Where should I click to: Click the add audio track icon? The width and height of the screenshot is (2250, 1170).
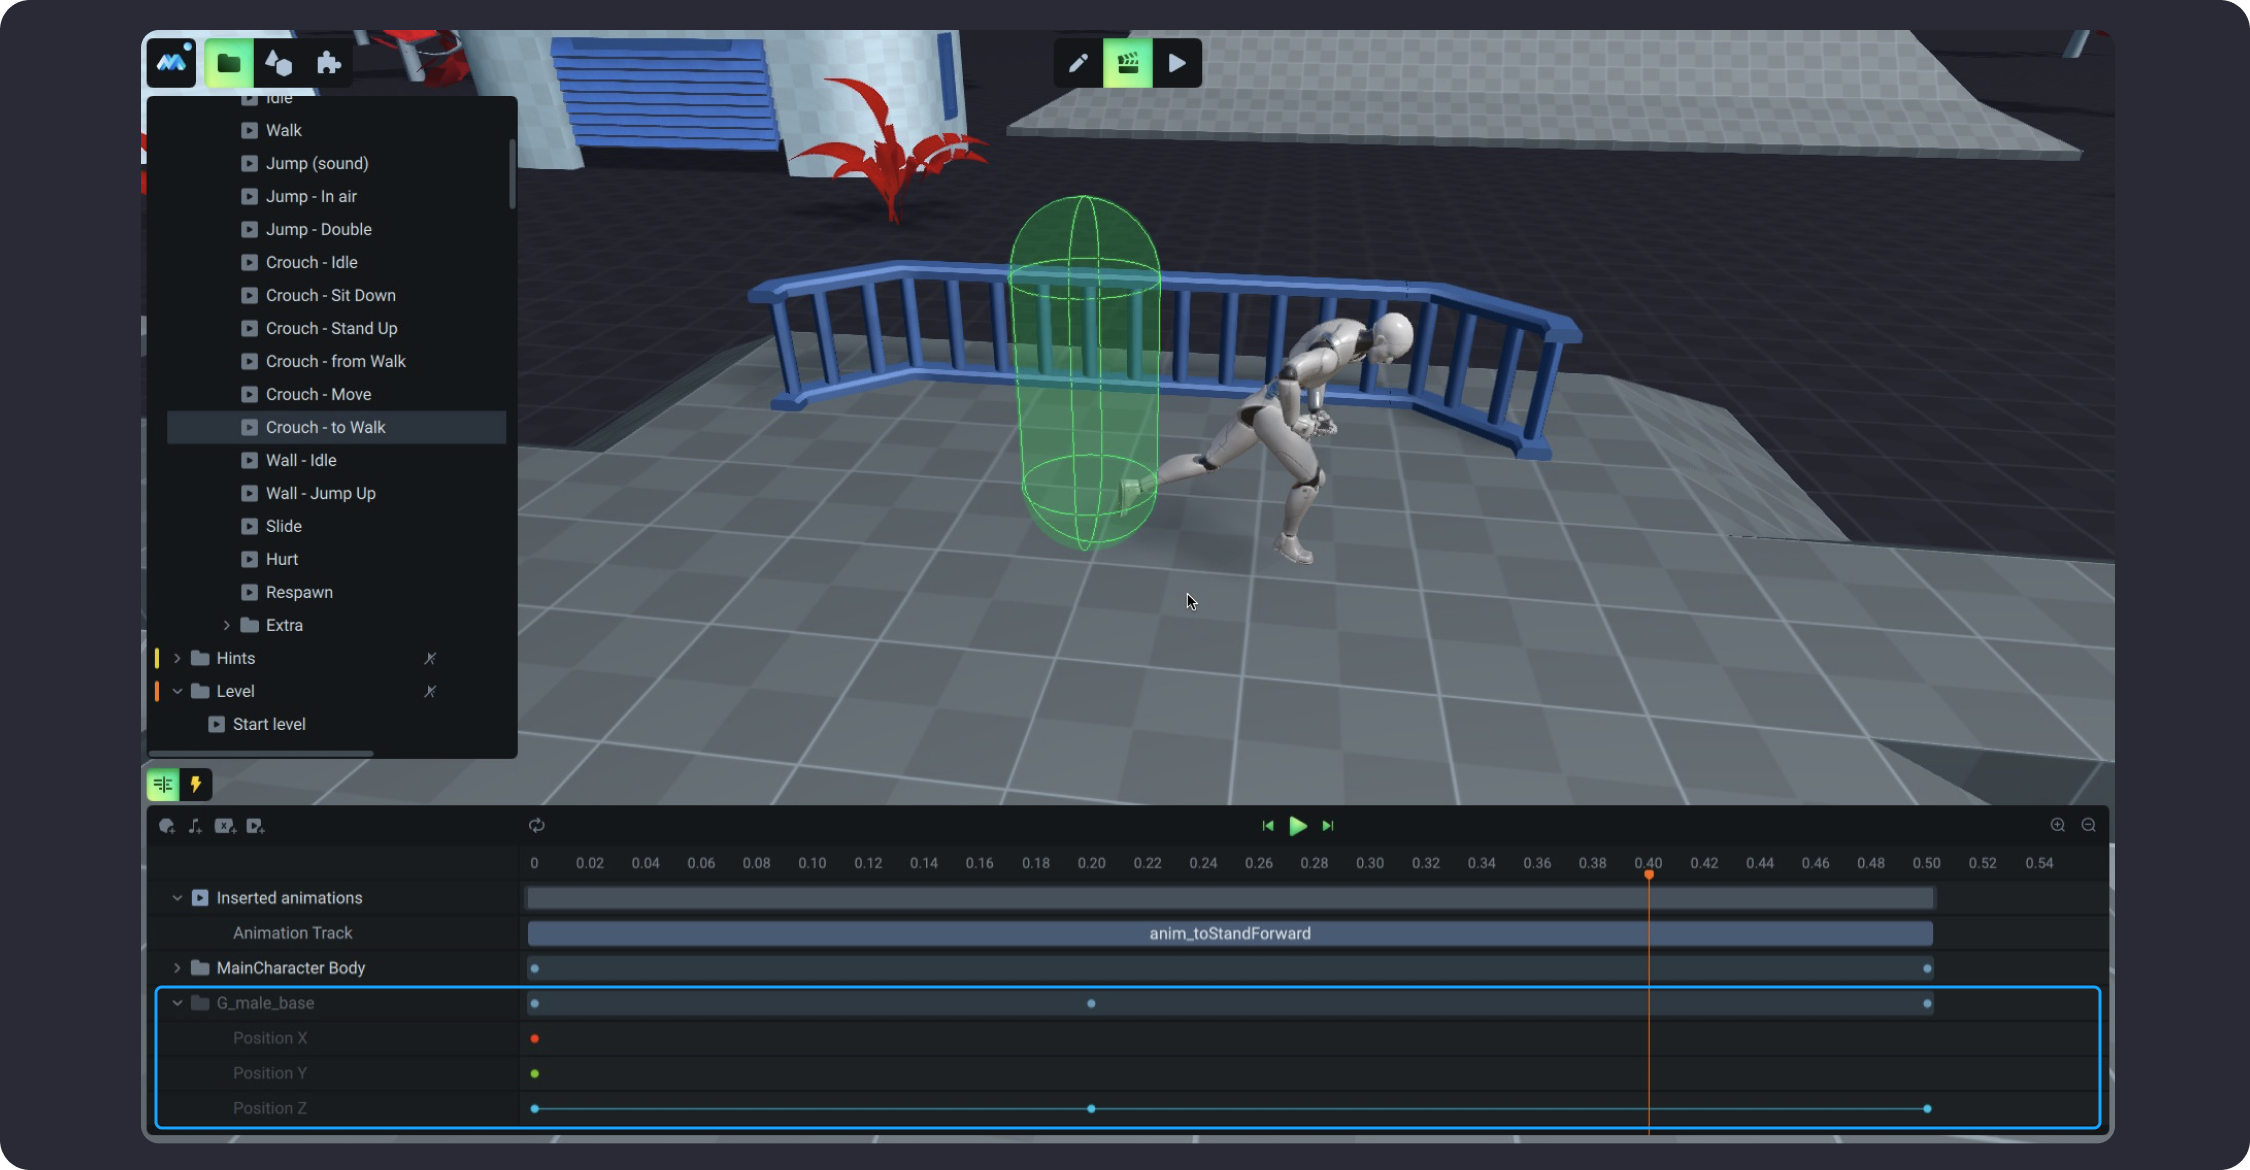(x=195, y=826)
